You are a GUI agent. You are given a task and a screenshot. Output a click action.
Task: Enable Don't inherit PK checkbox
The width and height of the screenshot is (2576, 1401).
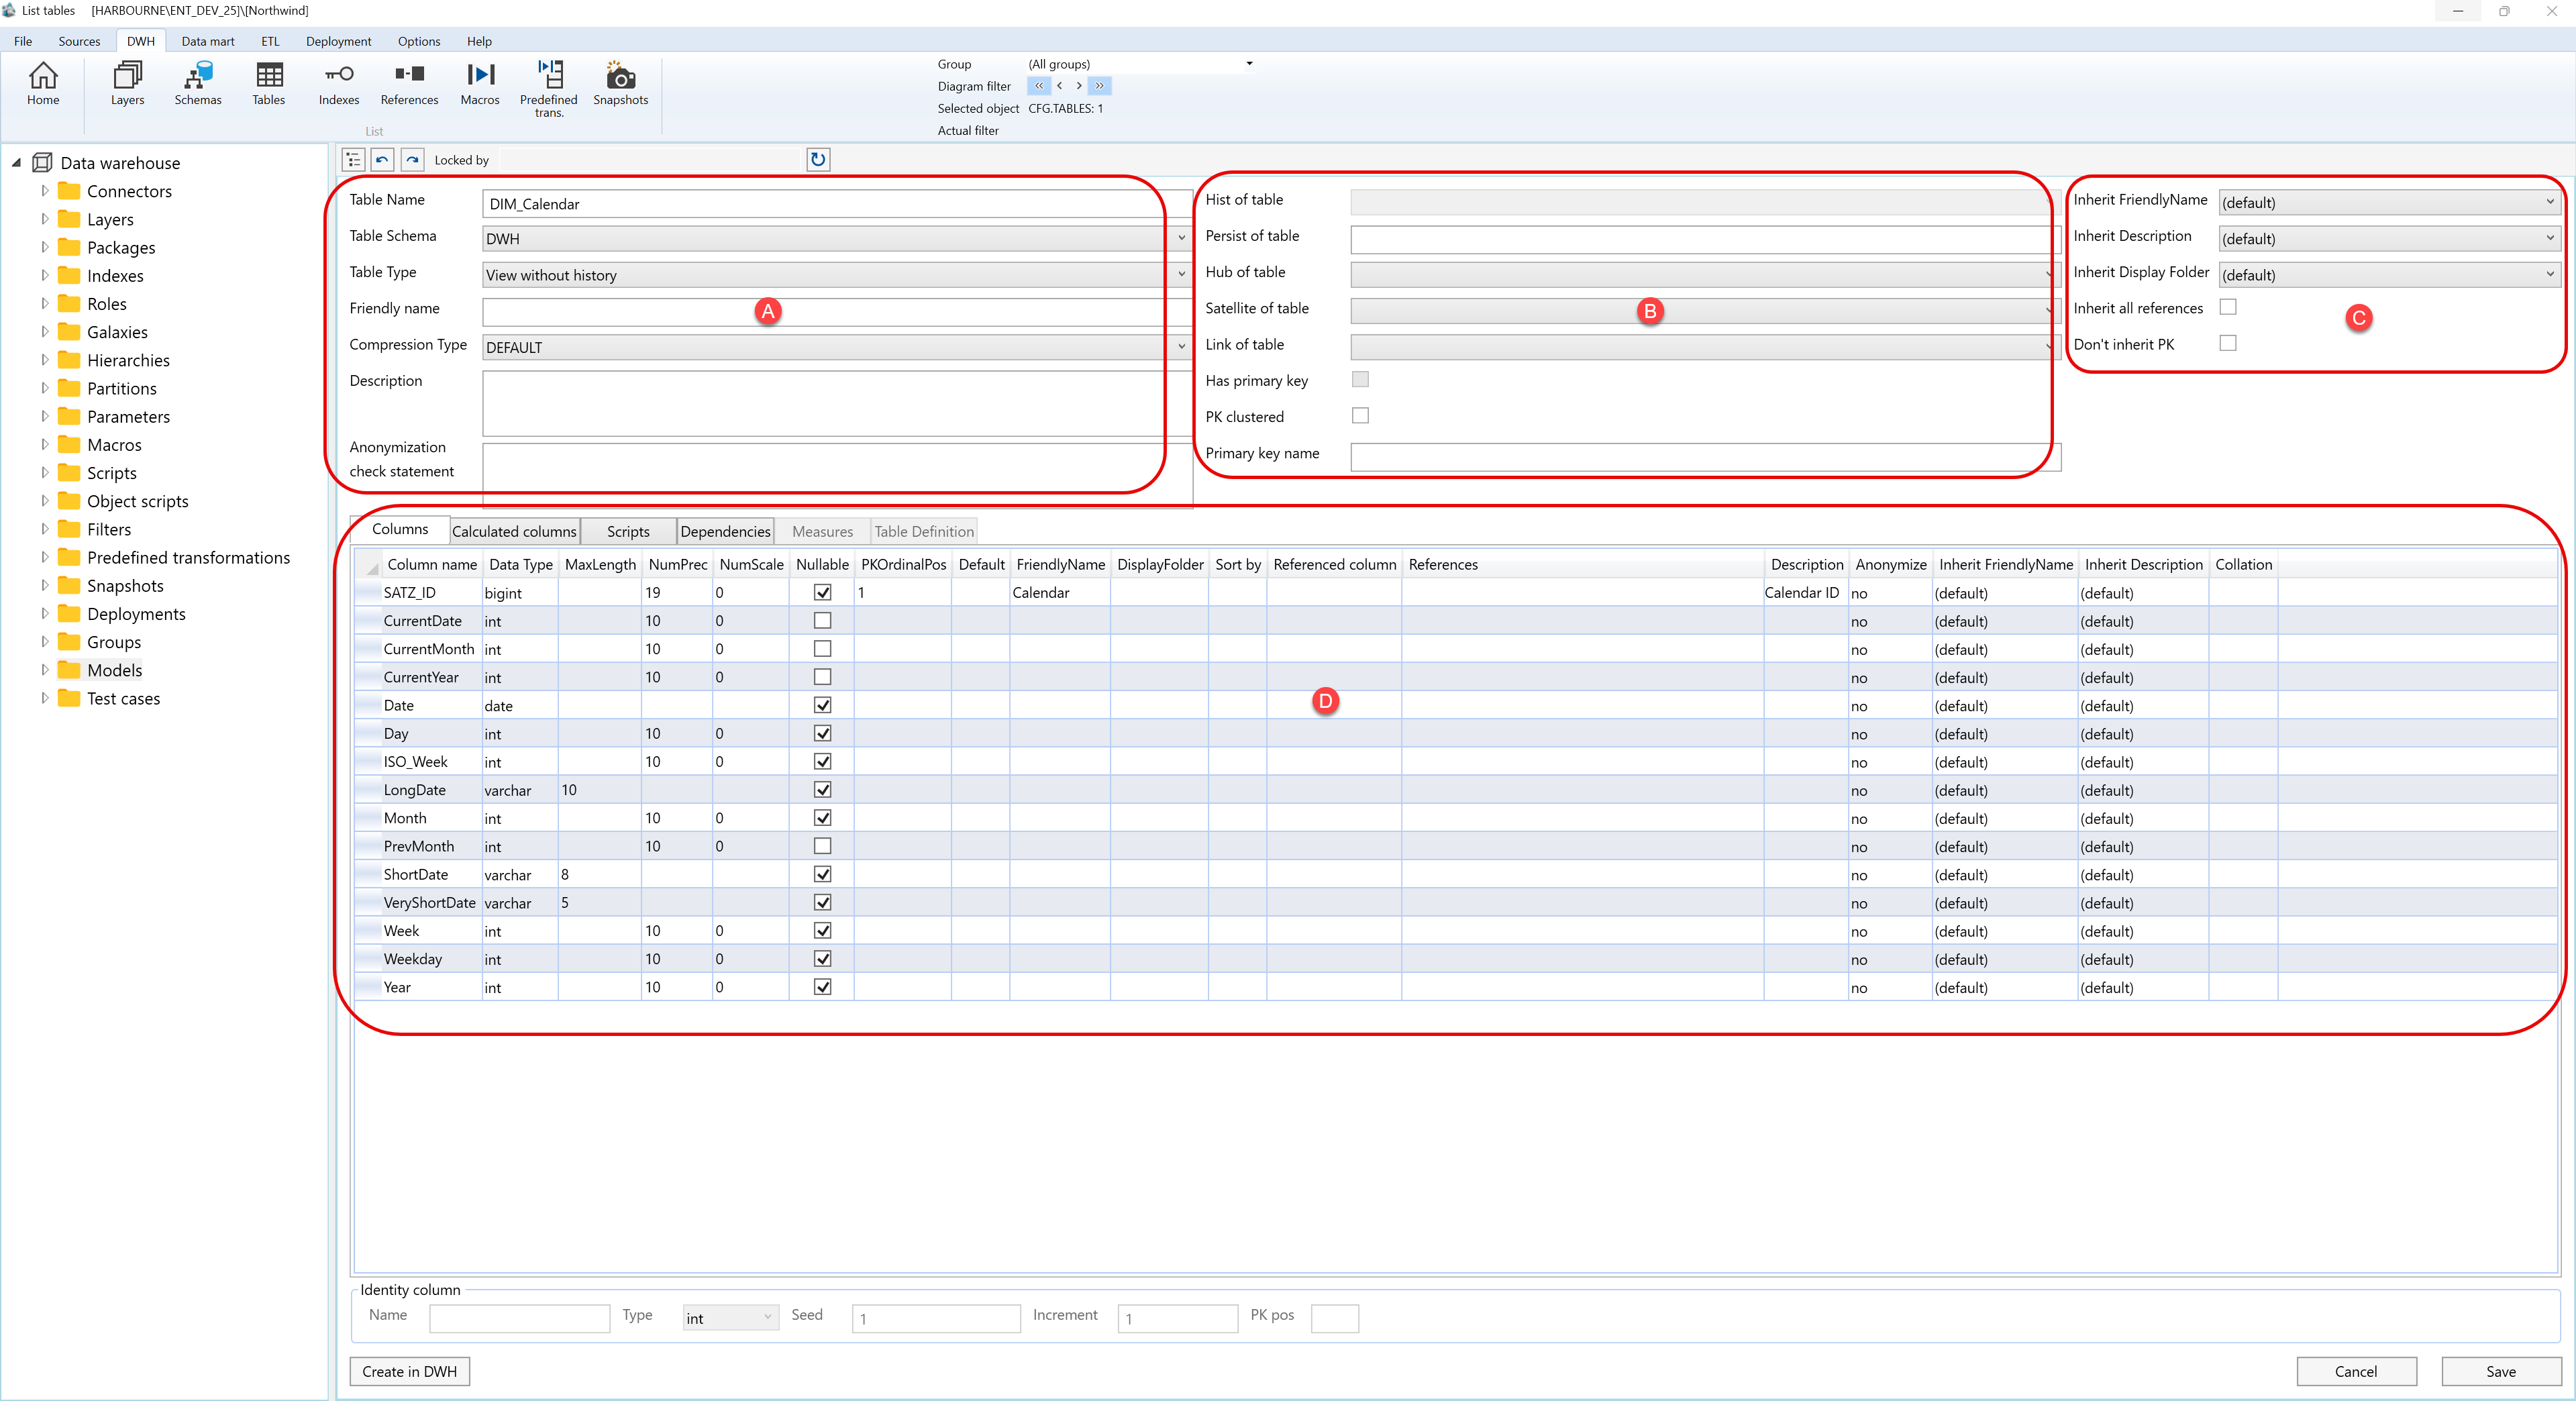click(2228, 343)
